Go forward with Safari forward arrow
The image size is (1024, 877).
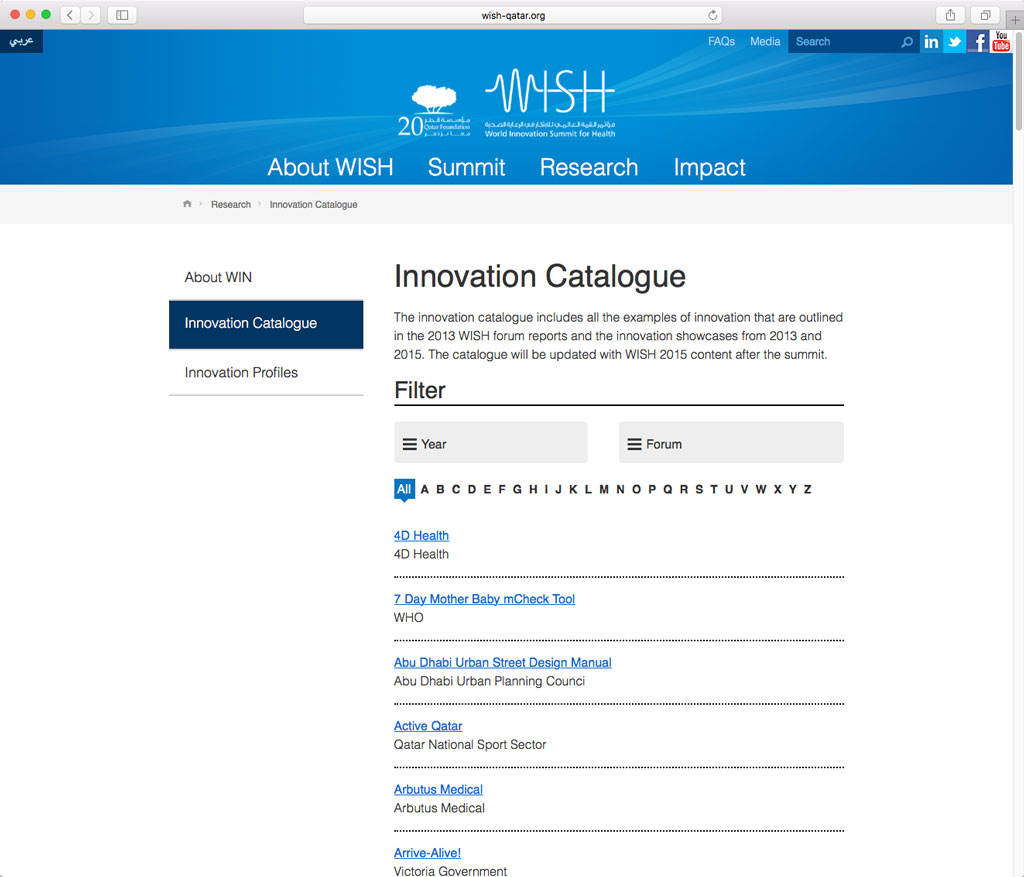91,14
